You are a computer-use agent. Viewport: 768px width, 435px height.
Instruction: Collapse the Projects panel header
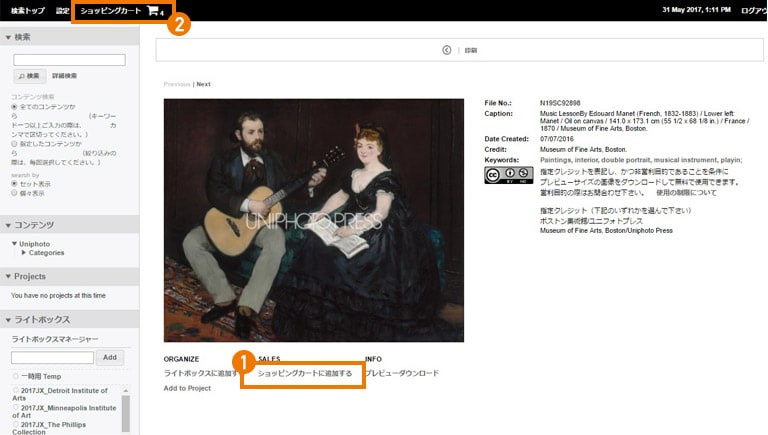point(70,276)
